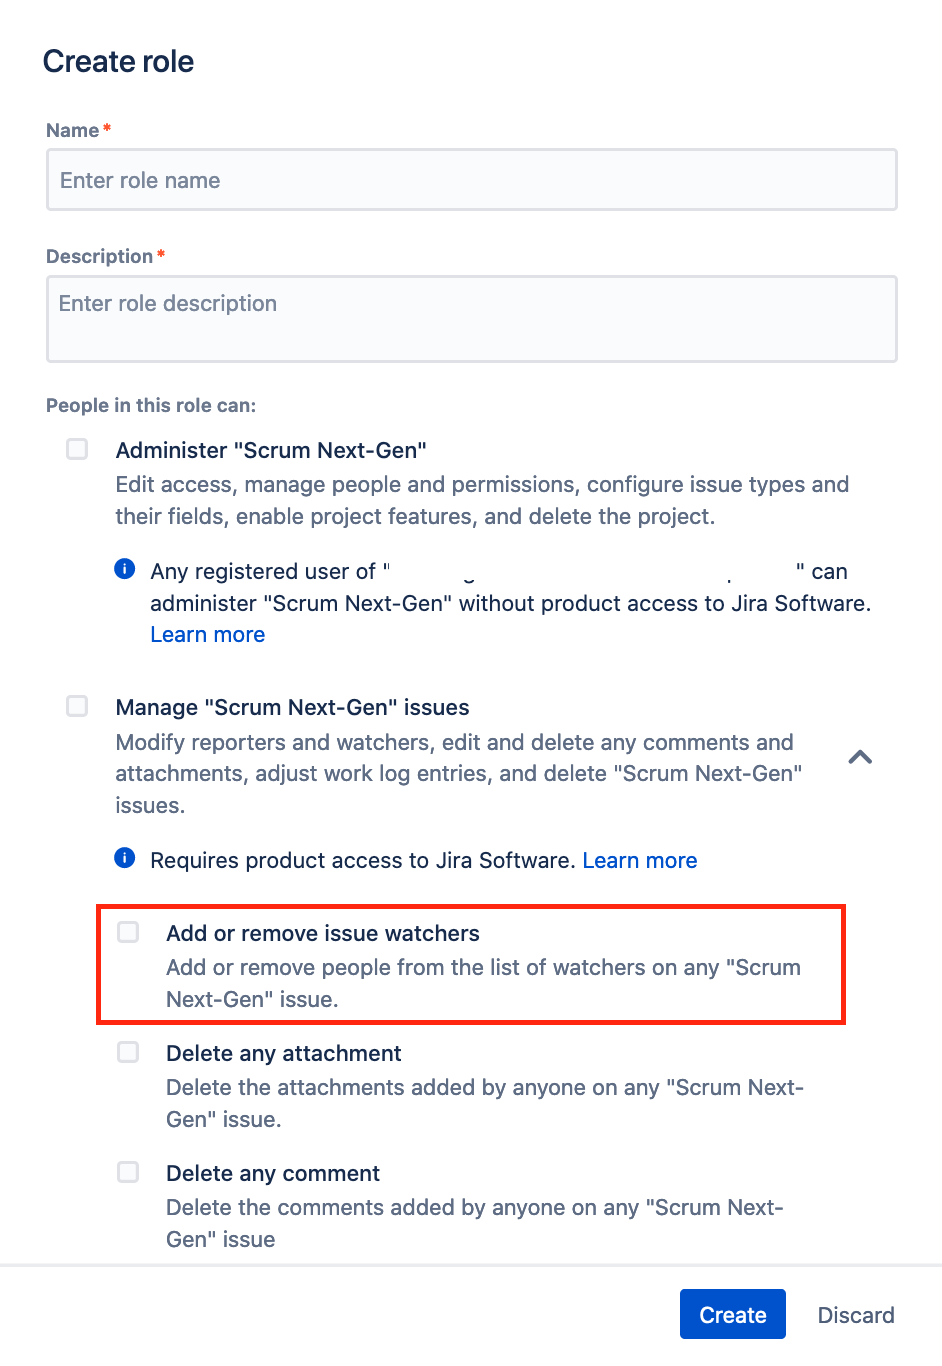Click the red asterisk next to Name
The width and height of the screenshot is (942, 1366).
107,128
